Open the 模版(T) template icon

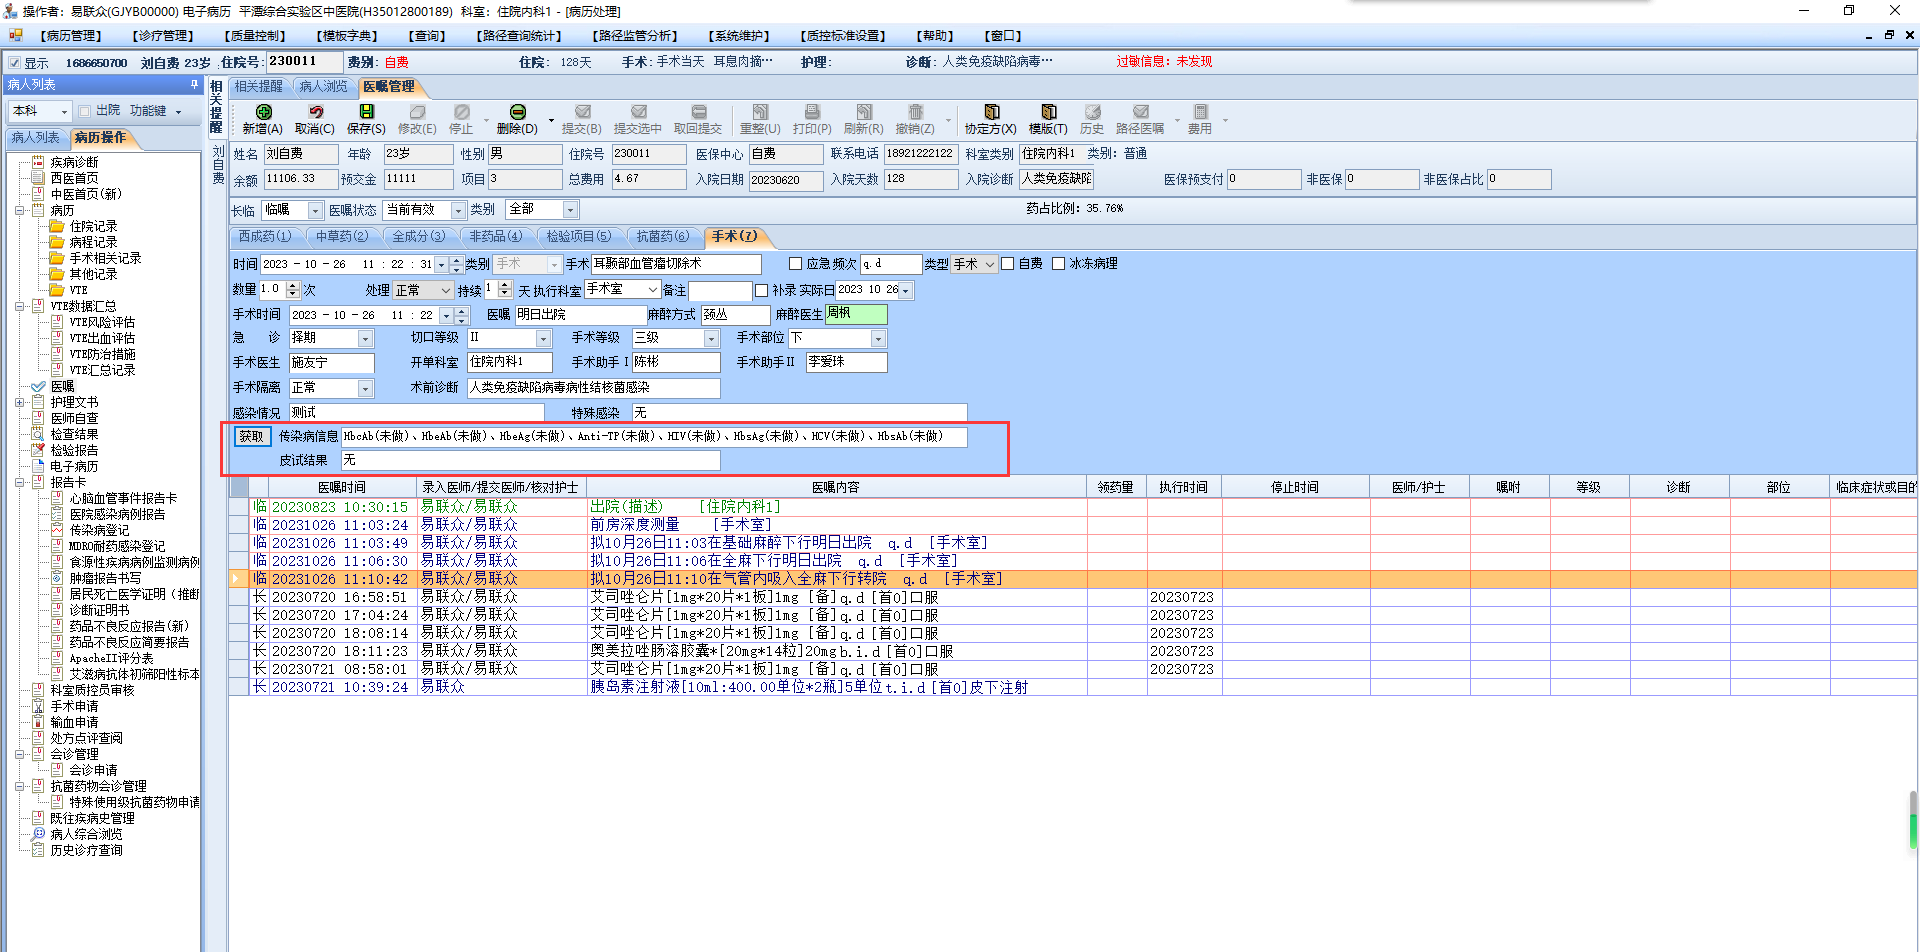(x=1048, y=112)
